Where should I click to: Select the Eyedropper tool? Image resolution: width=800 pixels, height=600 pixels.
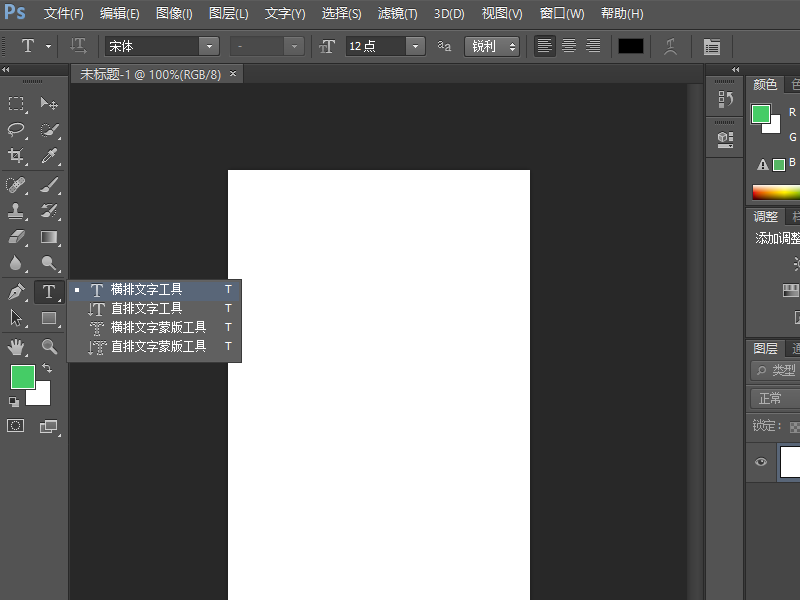pos(49,155)
